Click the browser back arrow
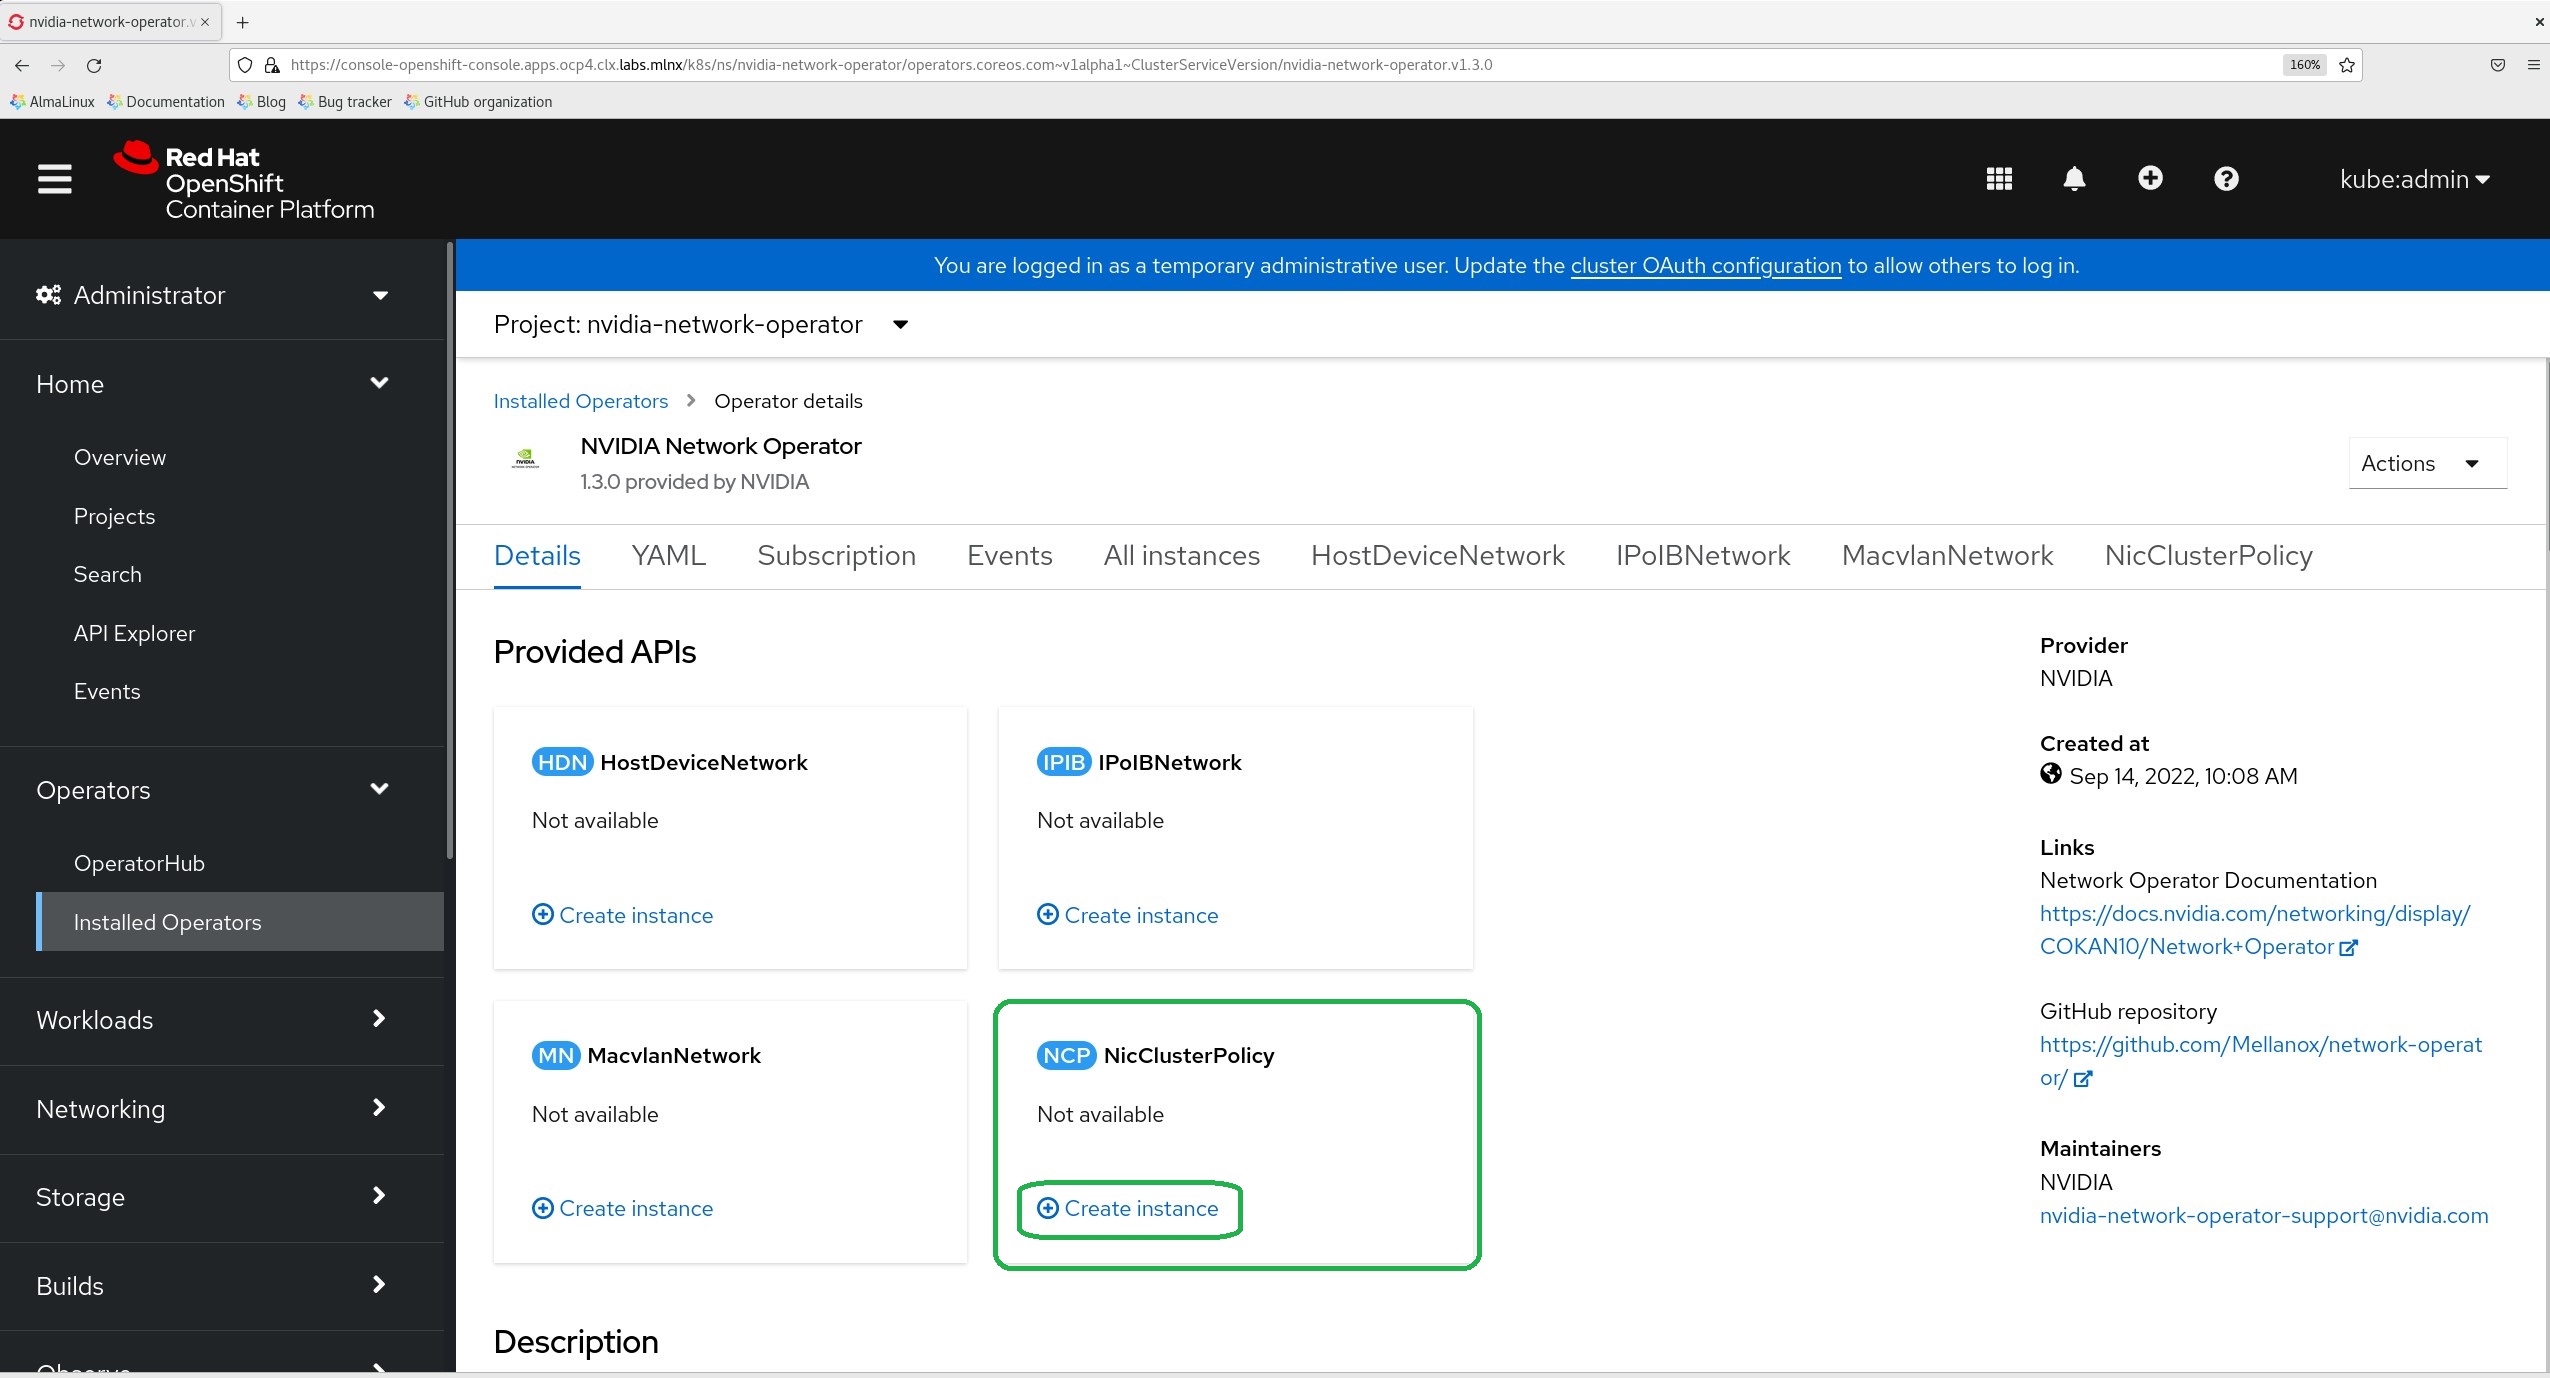Screen dimensions: 2550x1378 click(x=22, y=65)
